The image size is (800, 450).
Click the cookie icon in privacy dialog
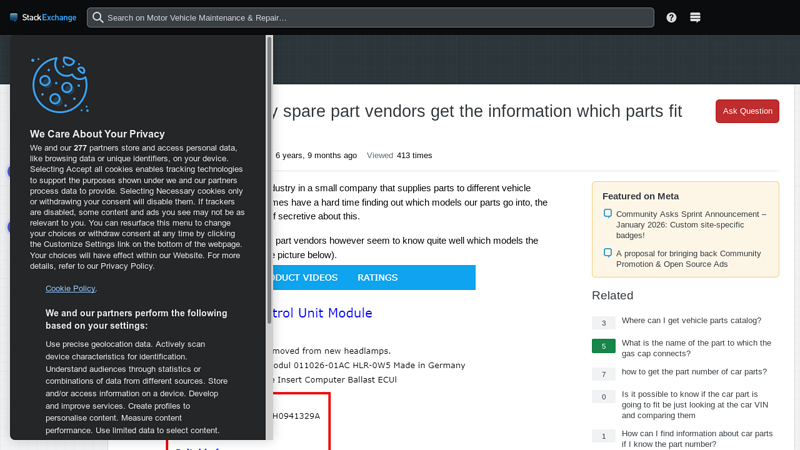point(60,85)
